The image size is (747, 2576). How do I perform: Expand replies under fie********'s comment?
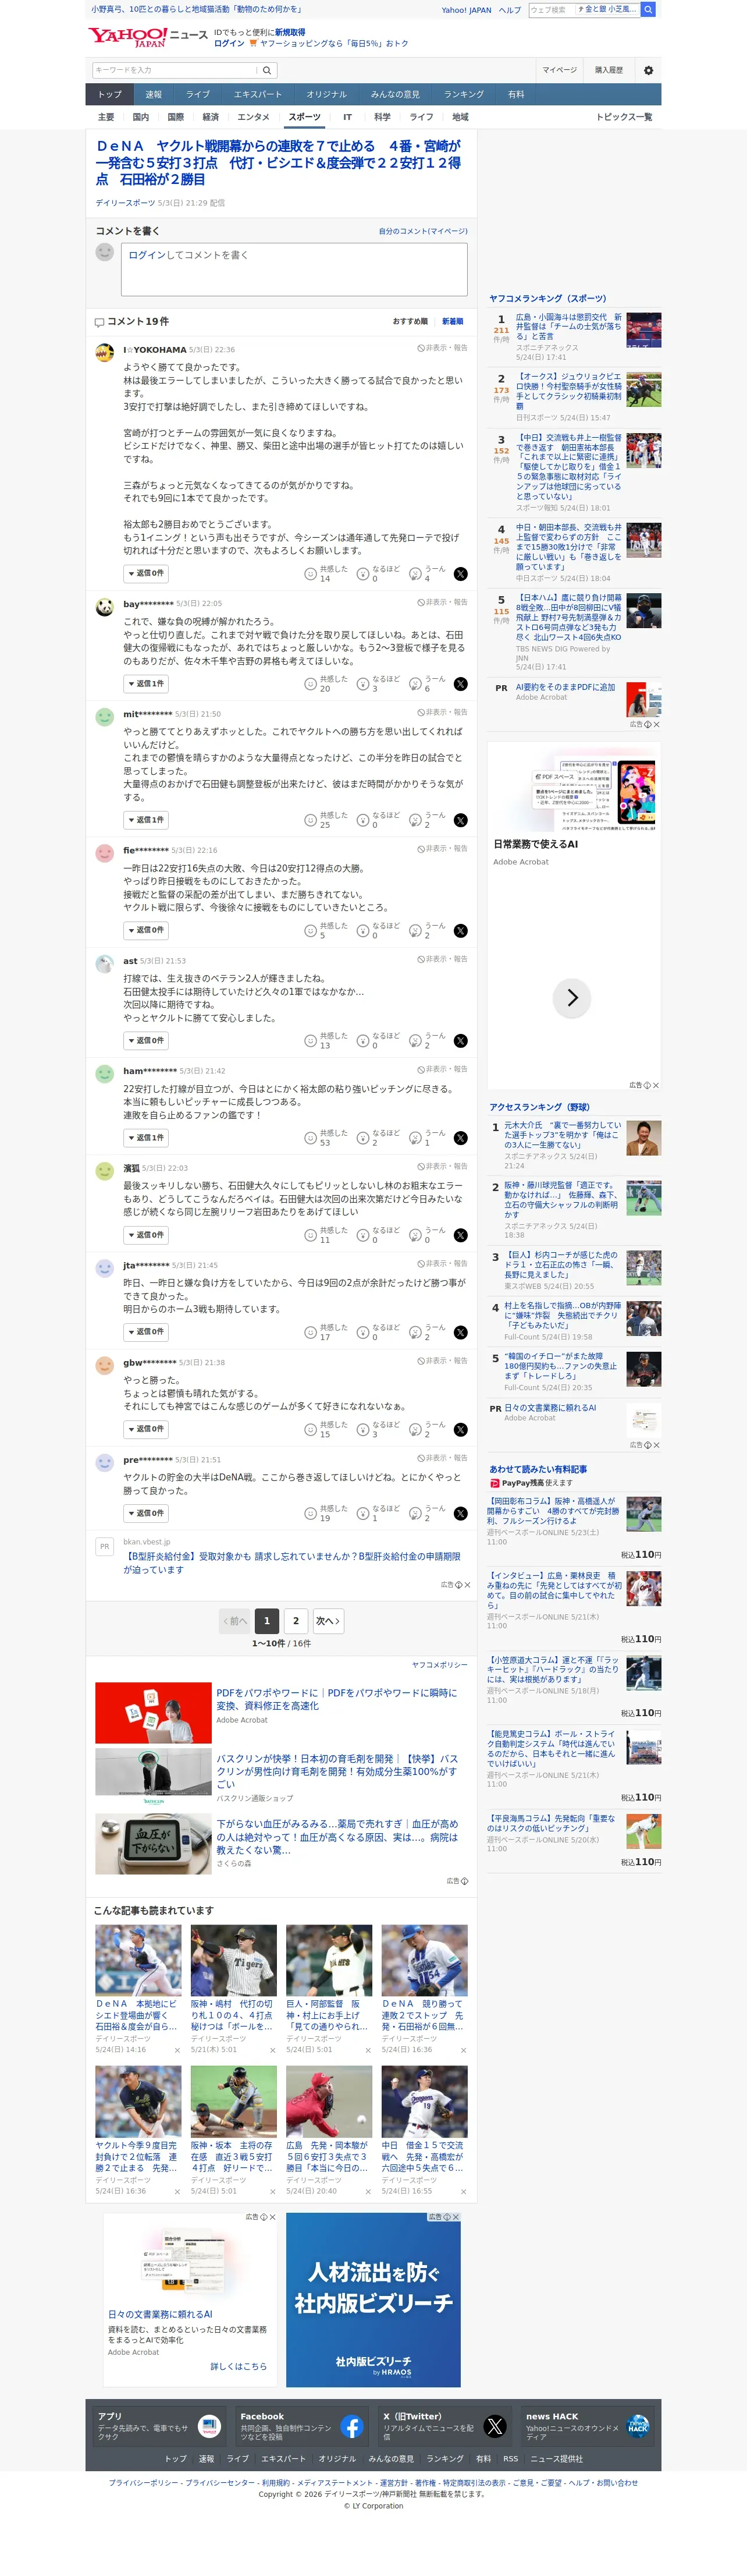[x=145, y=931]
